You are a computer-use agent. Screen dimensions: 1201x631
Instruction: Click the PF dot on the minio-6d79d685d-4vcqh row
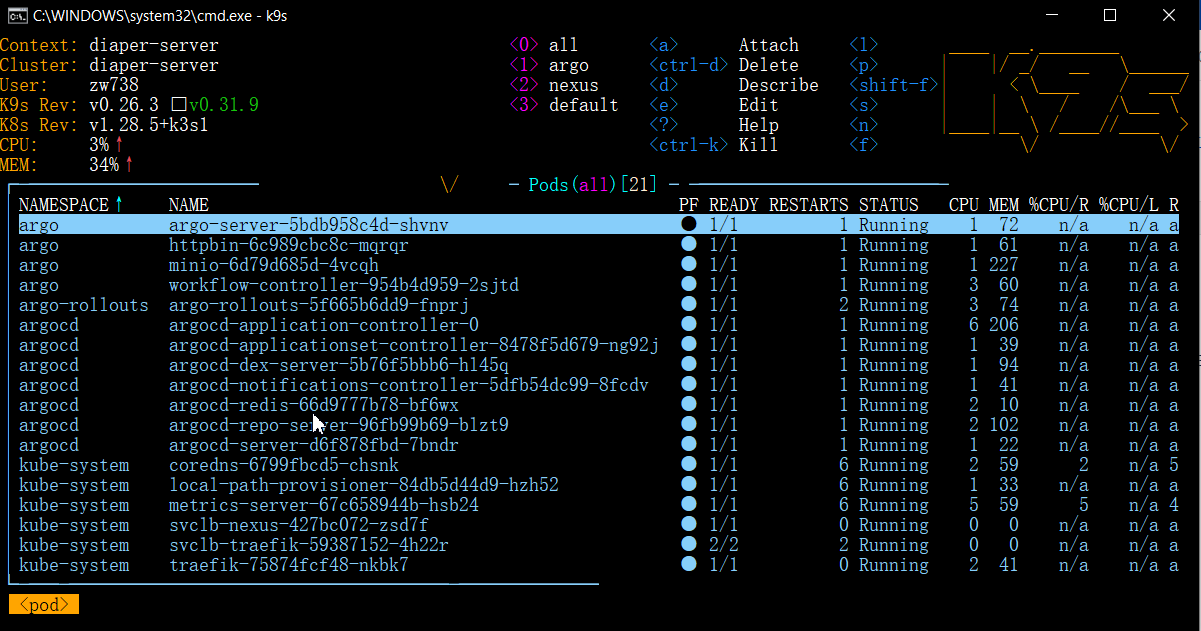pos(688,265)
